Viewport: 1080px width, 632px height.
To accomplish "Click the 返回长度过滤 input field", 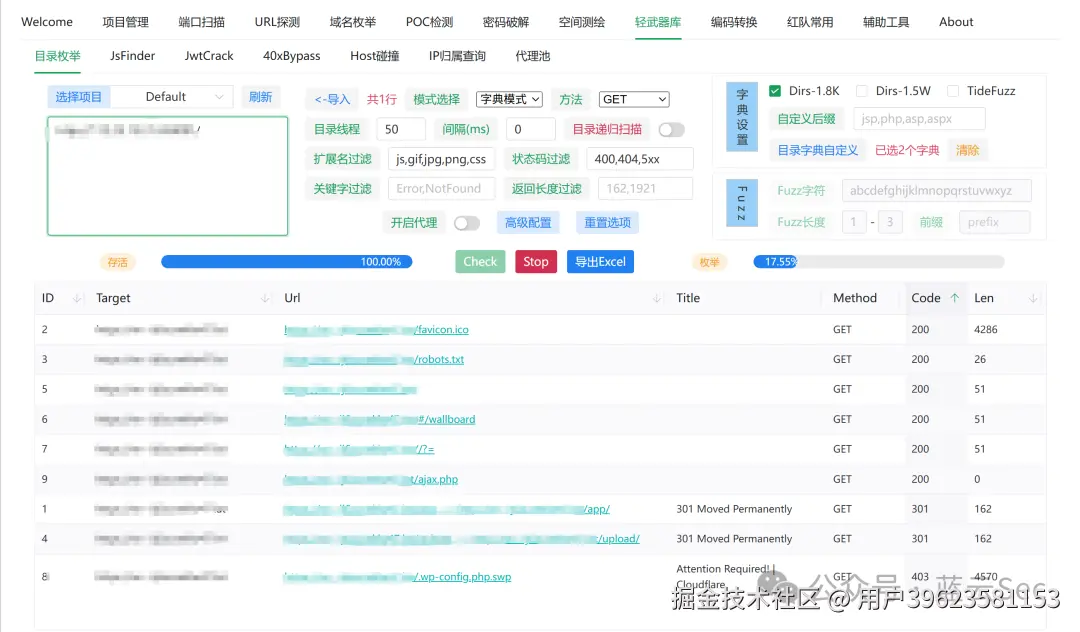I will click(645, 189).
